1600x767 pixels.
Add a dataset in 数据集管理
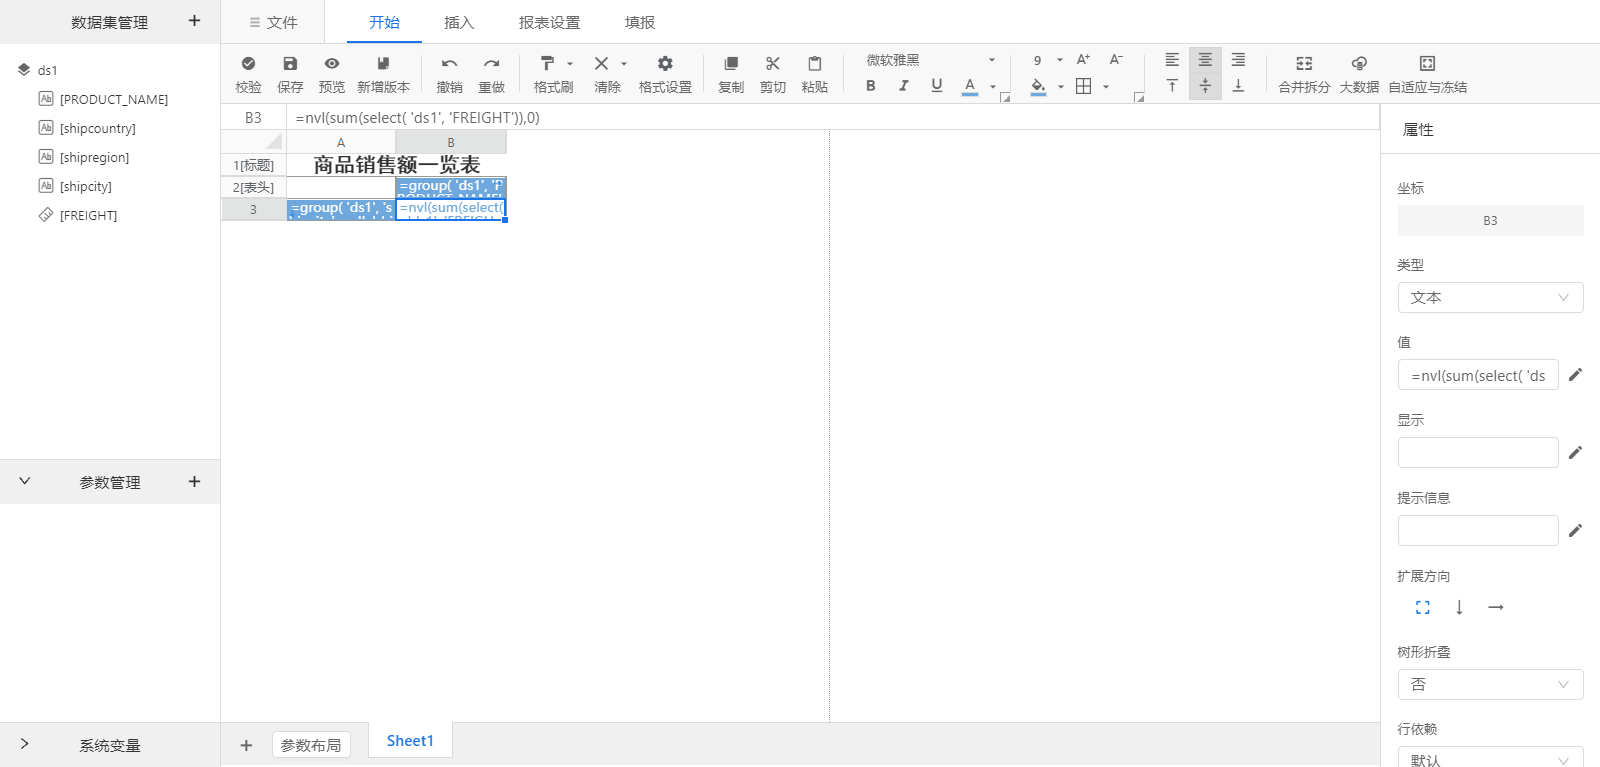pyautogui.click(x=194, y=21)
